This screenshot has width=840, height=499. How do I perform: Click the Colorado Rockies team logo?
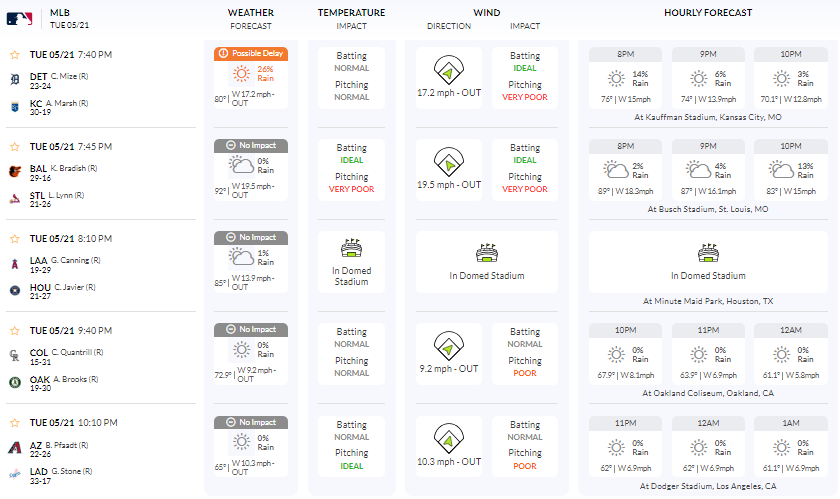(x=15, y=353)
